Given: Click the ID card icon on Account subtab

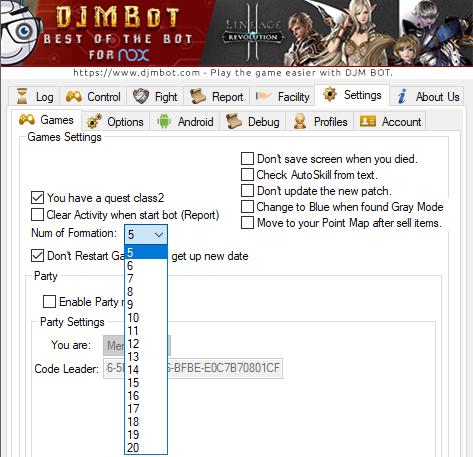Looking at the screenshot, I should click(368, 121).
